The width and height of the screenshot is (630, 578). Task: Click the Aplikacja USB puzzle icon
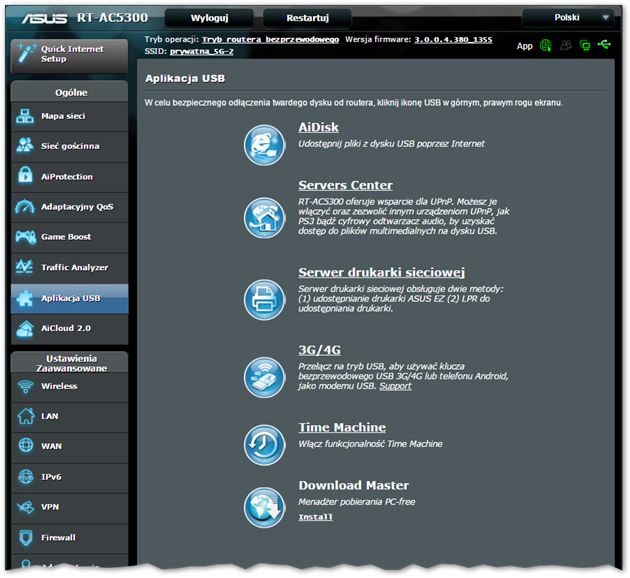25,298
